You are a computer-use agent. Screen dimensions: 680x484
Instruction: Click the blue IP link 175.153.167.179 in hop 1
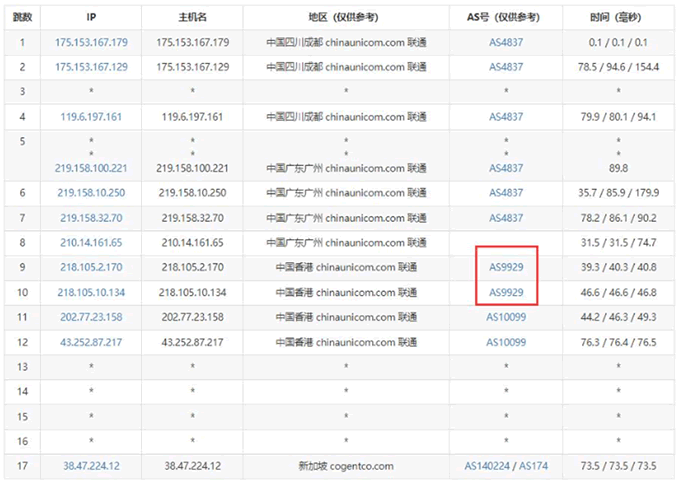click(x=92, y=43)
